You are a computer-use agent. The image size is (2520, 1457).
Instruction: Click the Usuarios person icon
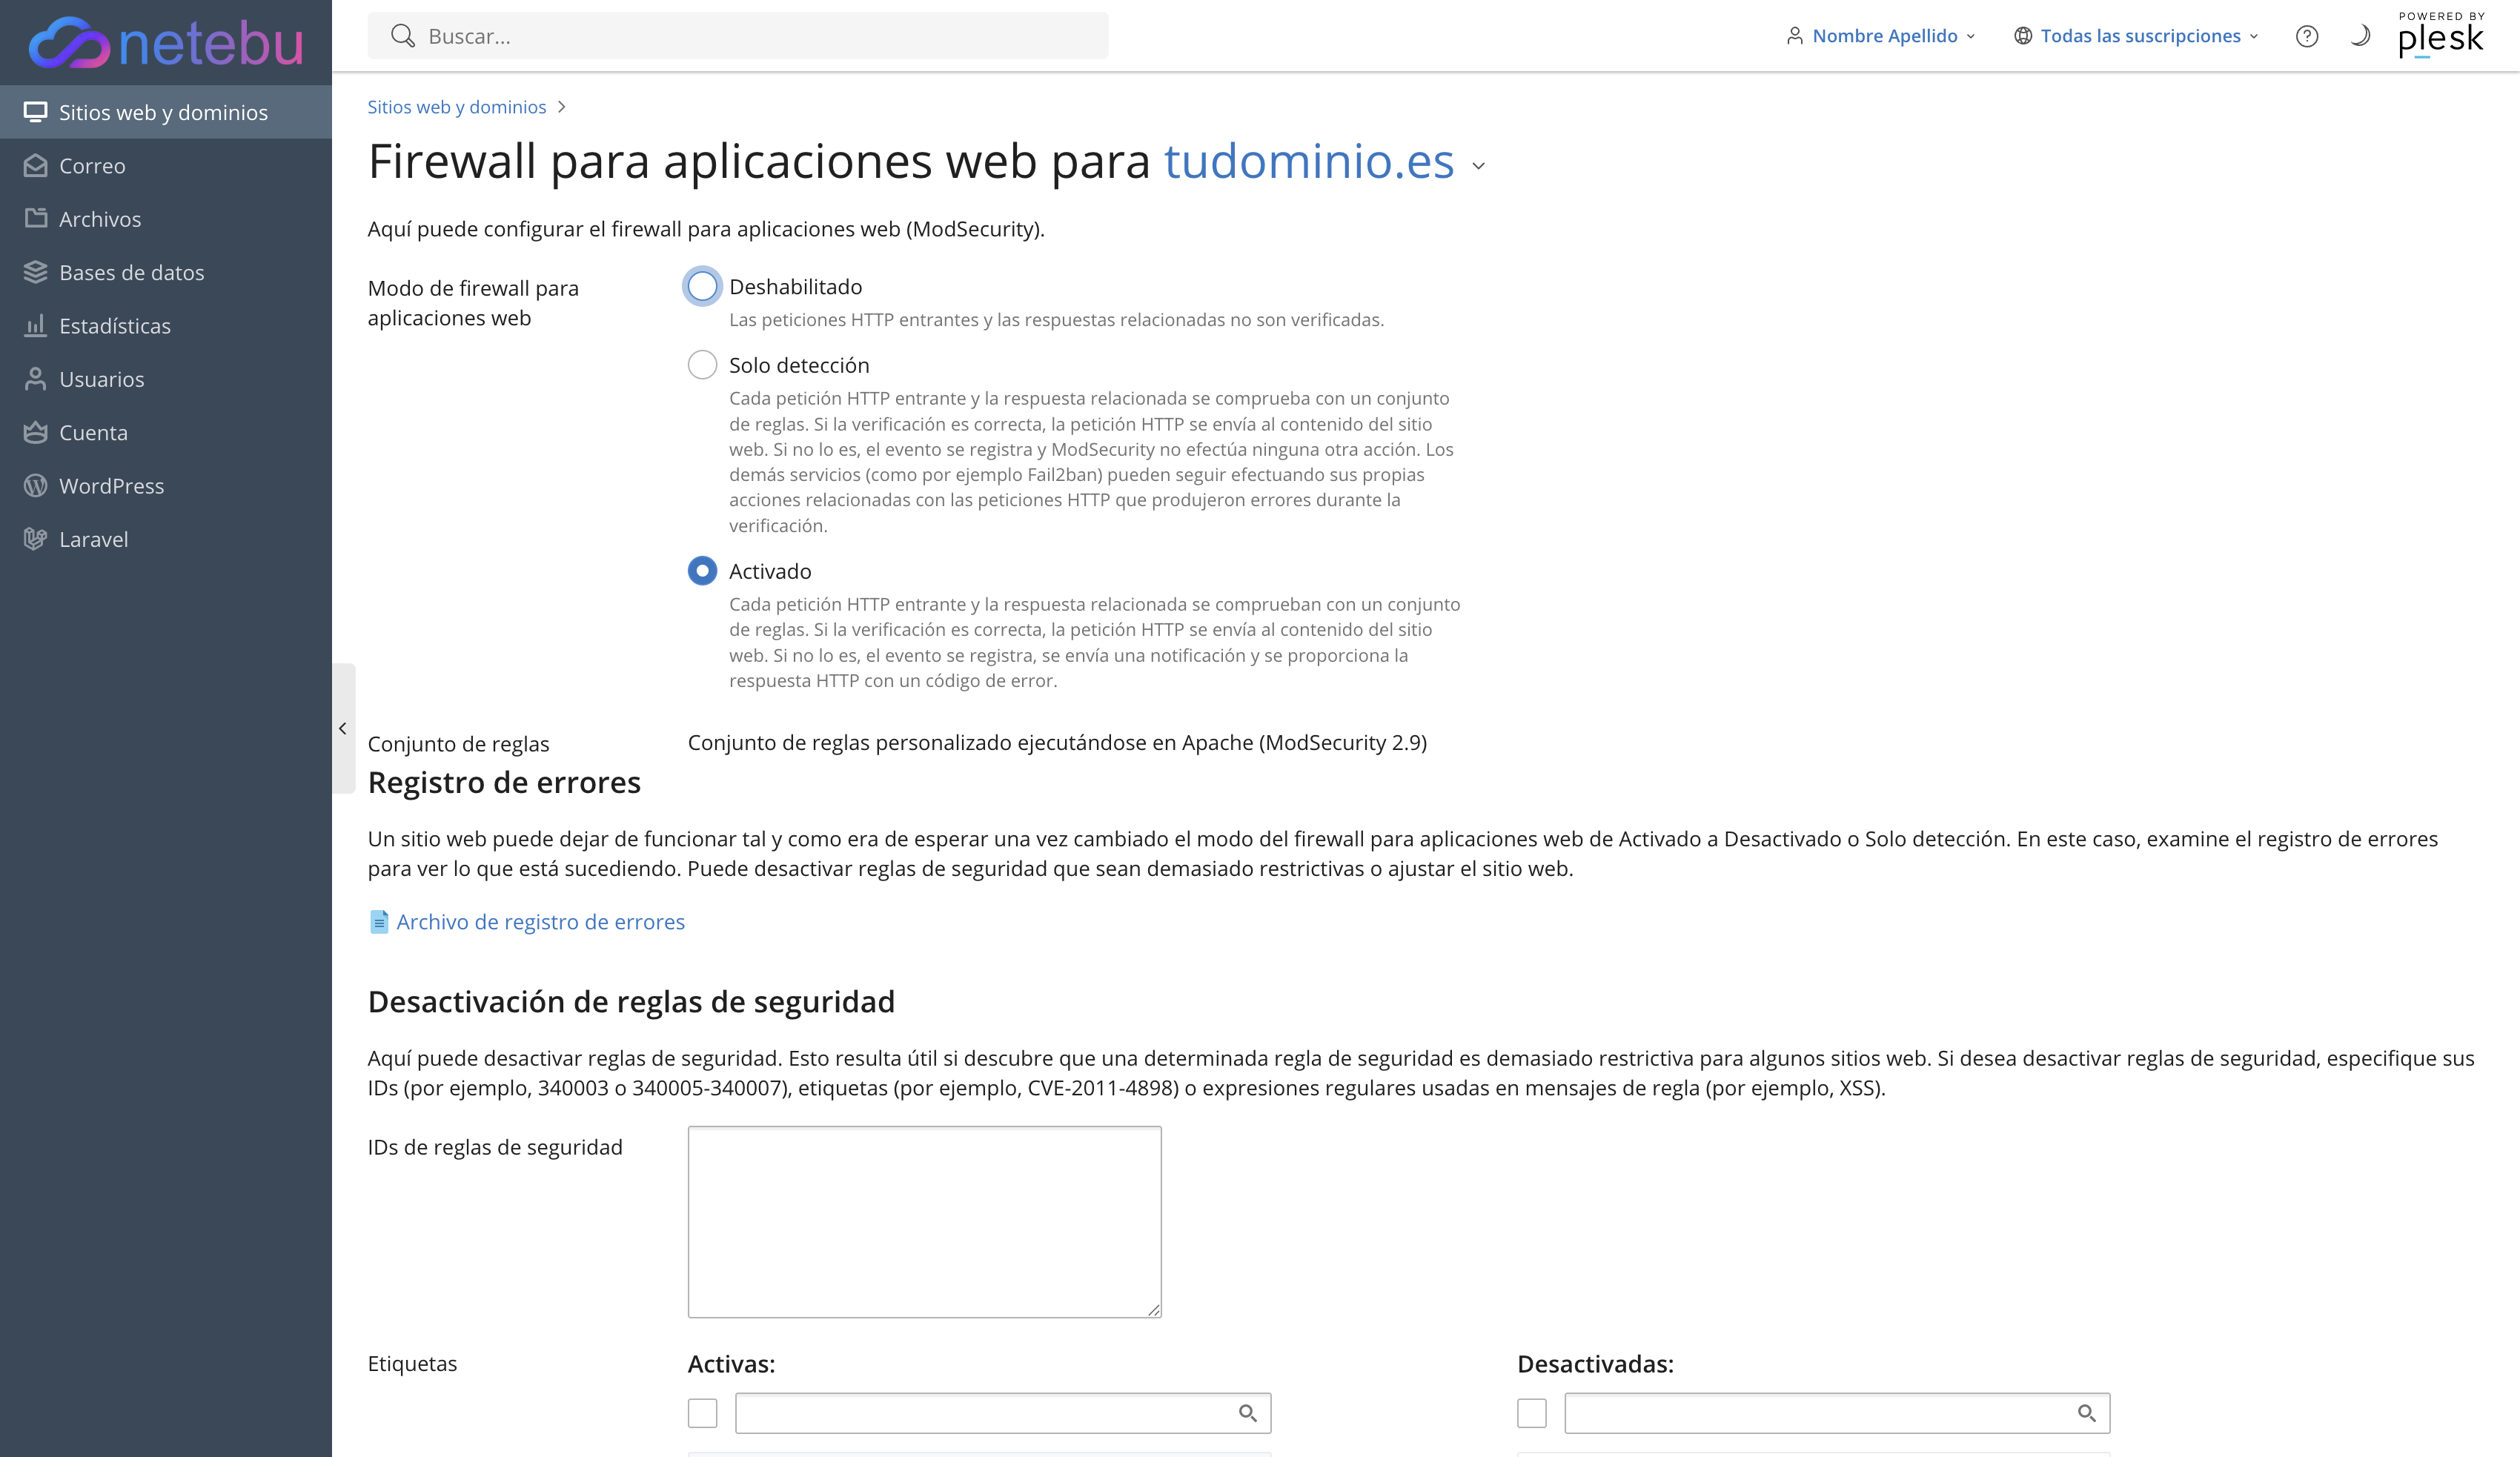point(36,379)
